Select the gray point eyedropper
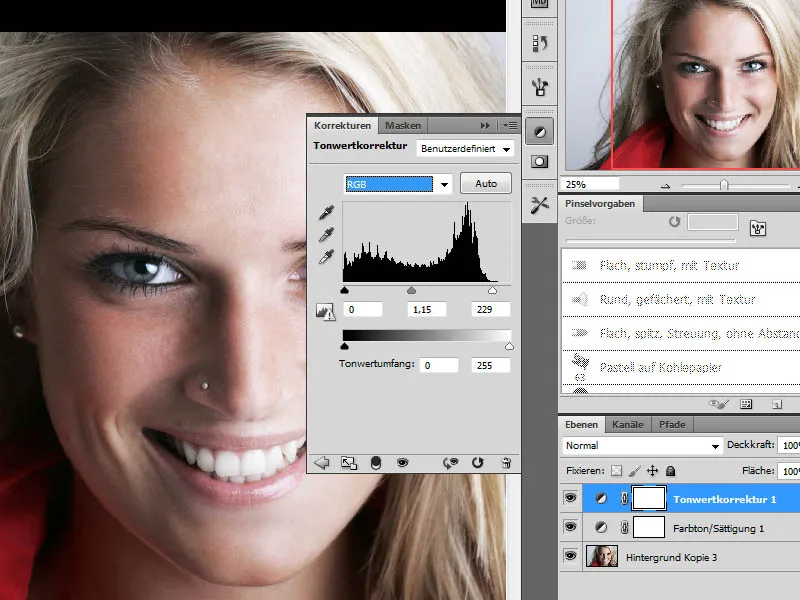The height and width of the screenshot is (600, 800). 326,234
